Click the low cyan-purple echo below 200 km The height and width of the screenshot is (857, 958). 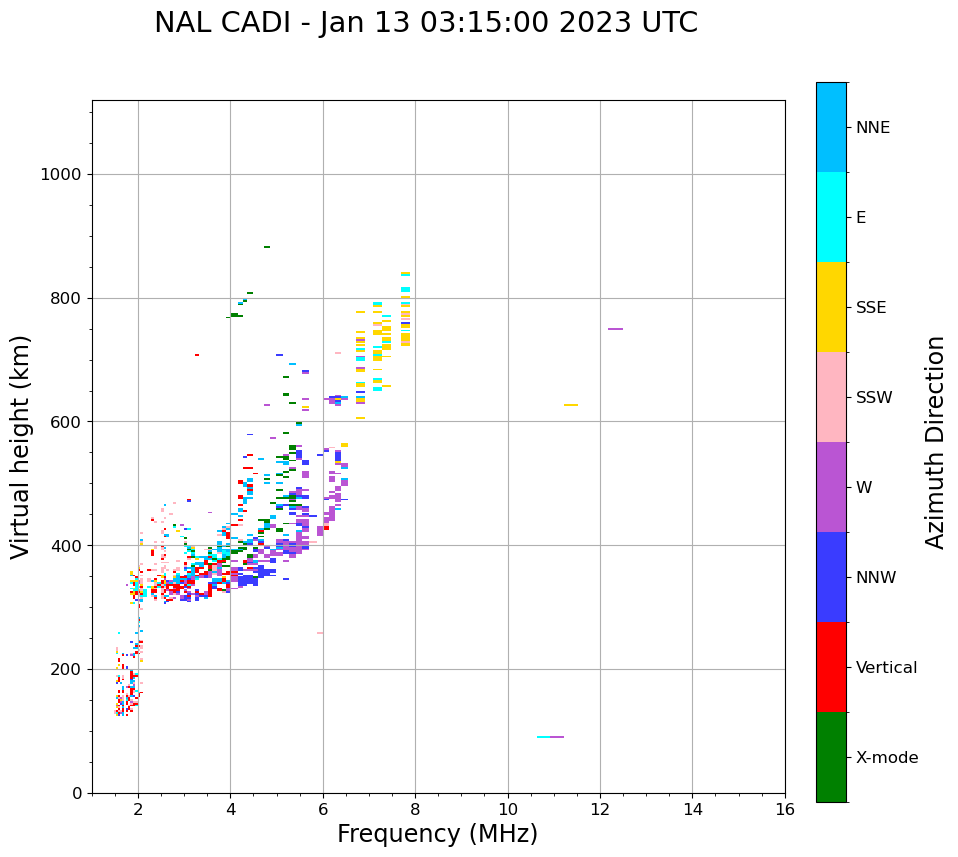(x=550, y=737)
